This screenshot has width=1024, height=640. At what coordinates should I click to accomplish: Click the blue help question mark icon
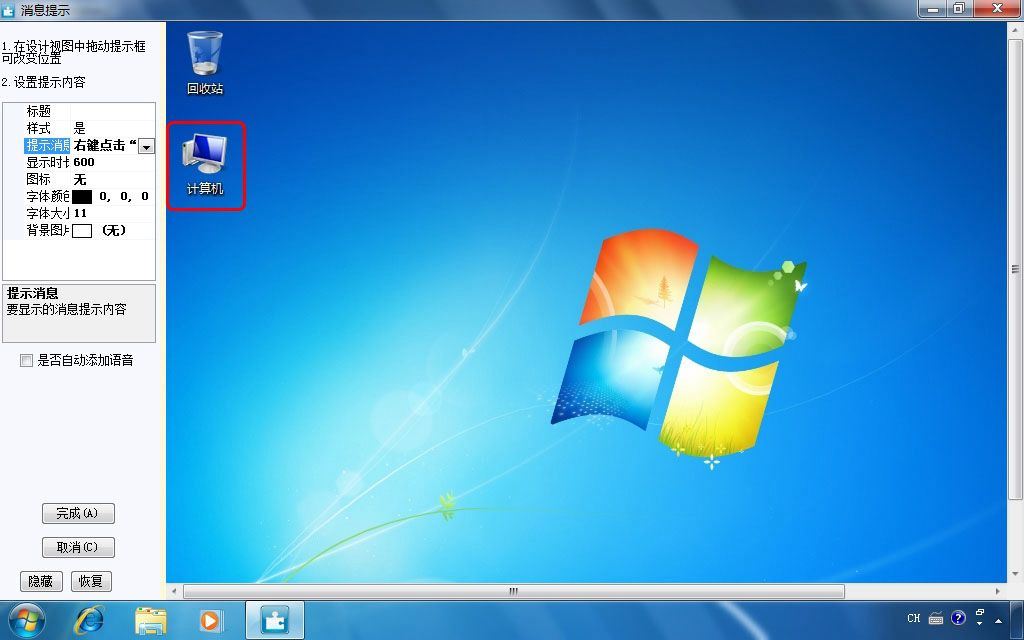pos(958,617)
